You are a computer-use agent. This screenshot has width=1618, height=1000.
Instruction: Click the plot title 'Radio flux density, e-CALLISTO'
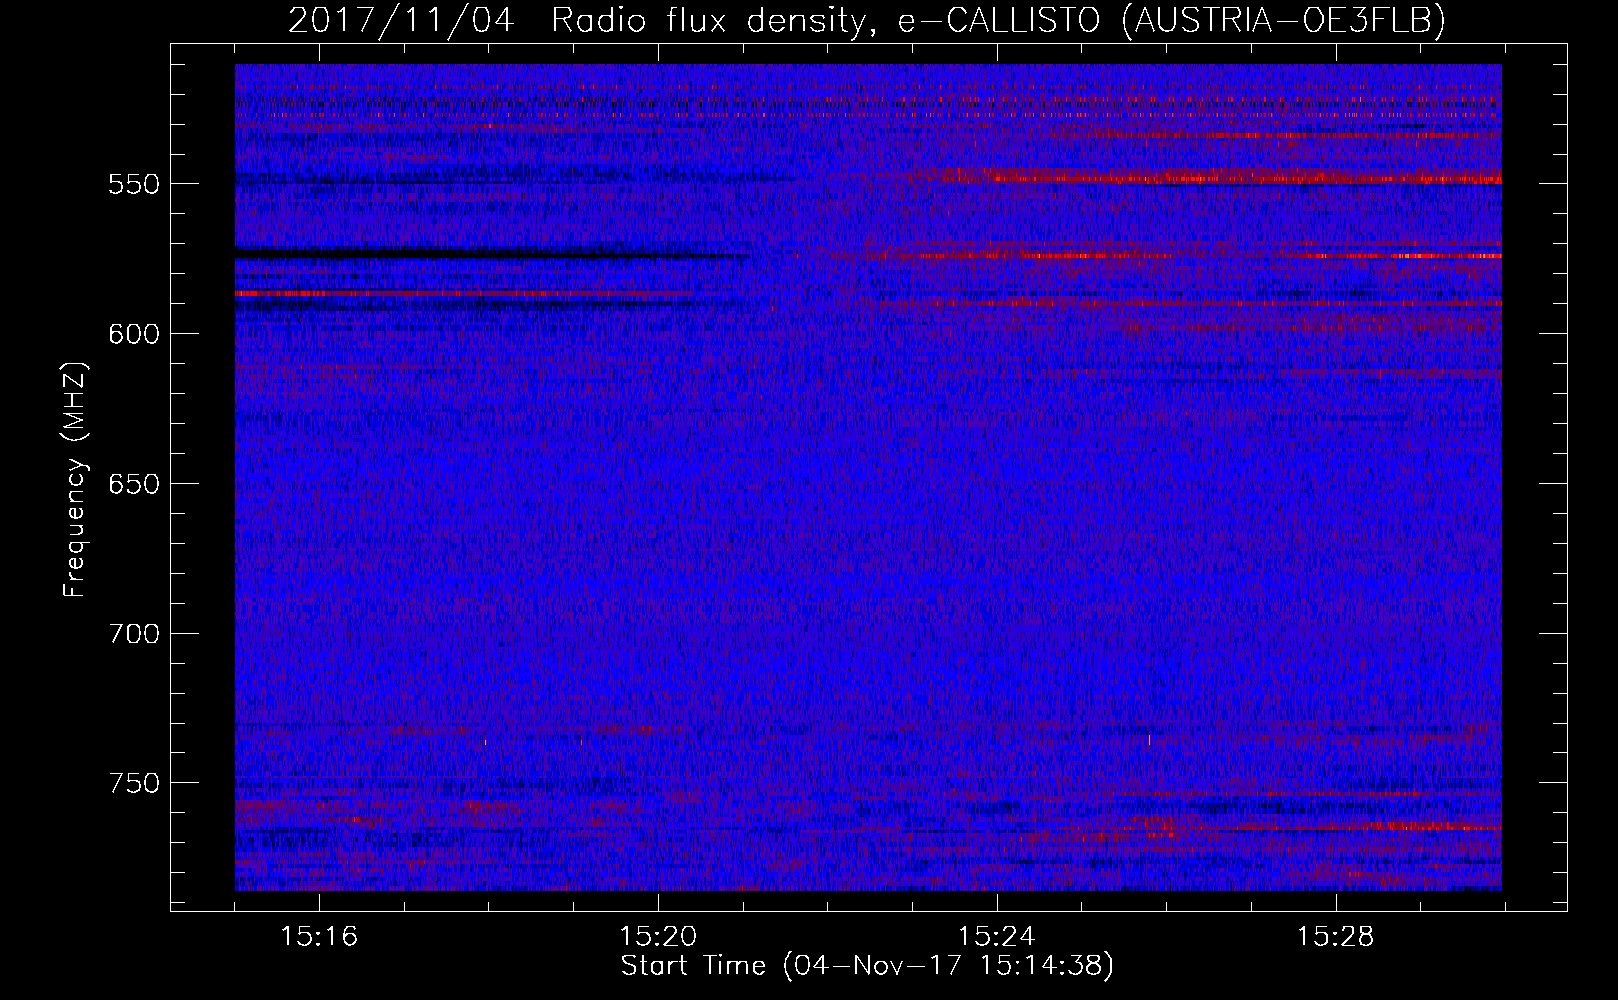point(825,20)
